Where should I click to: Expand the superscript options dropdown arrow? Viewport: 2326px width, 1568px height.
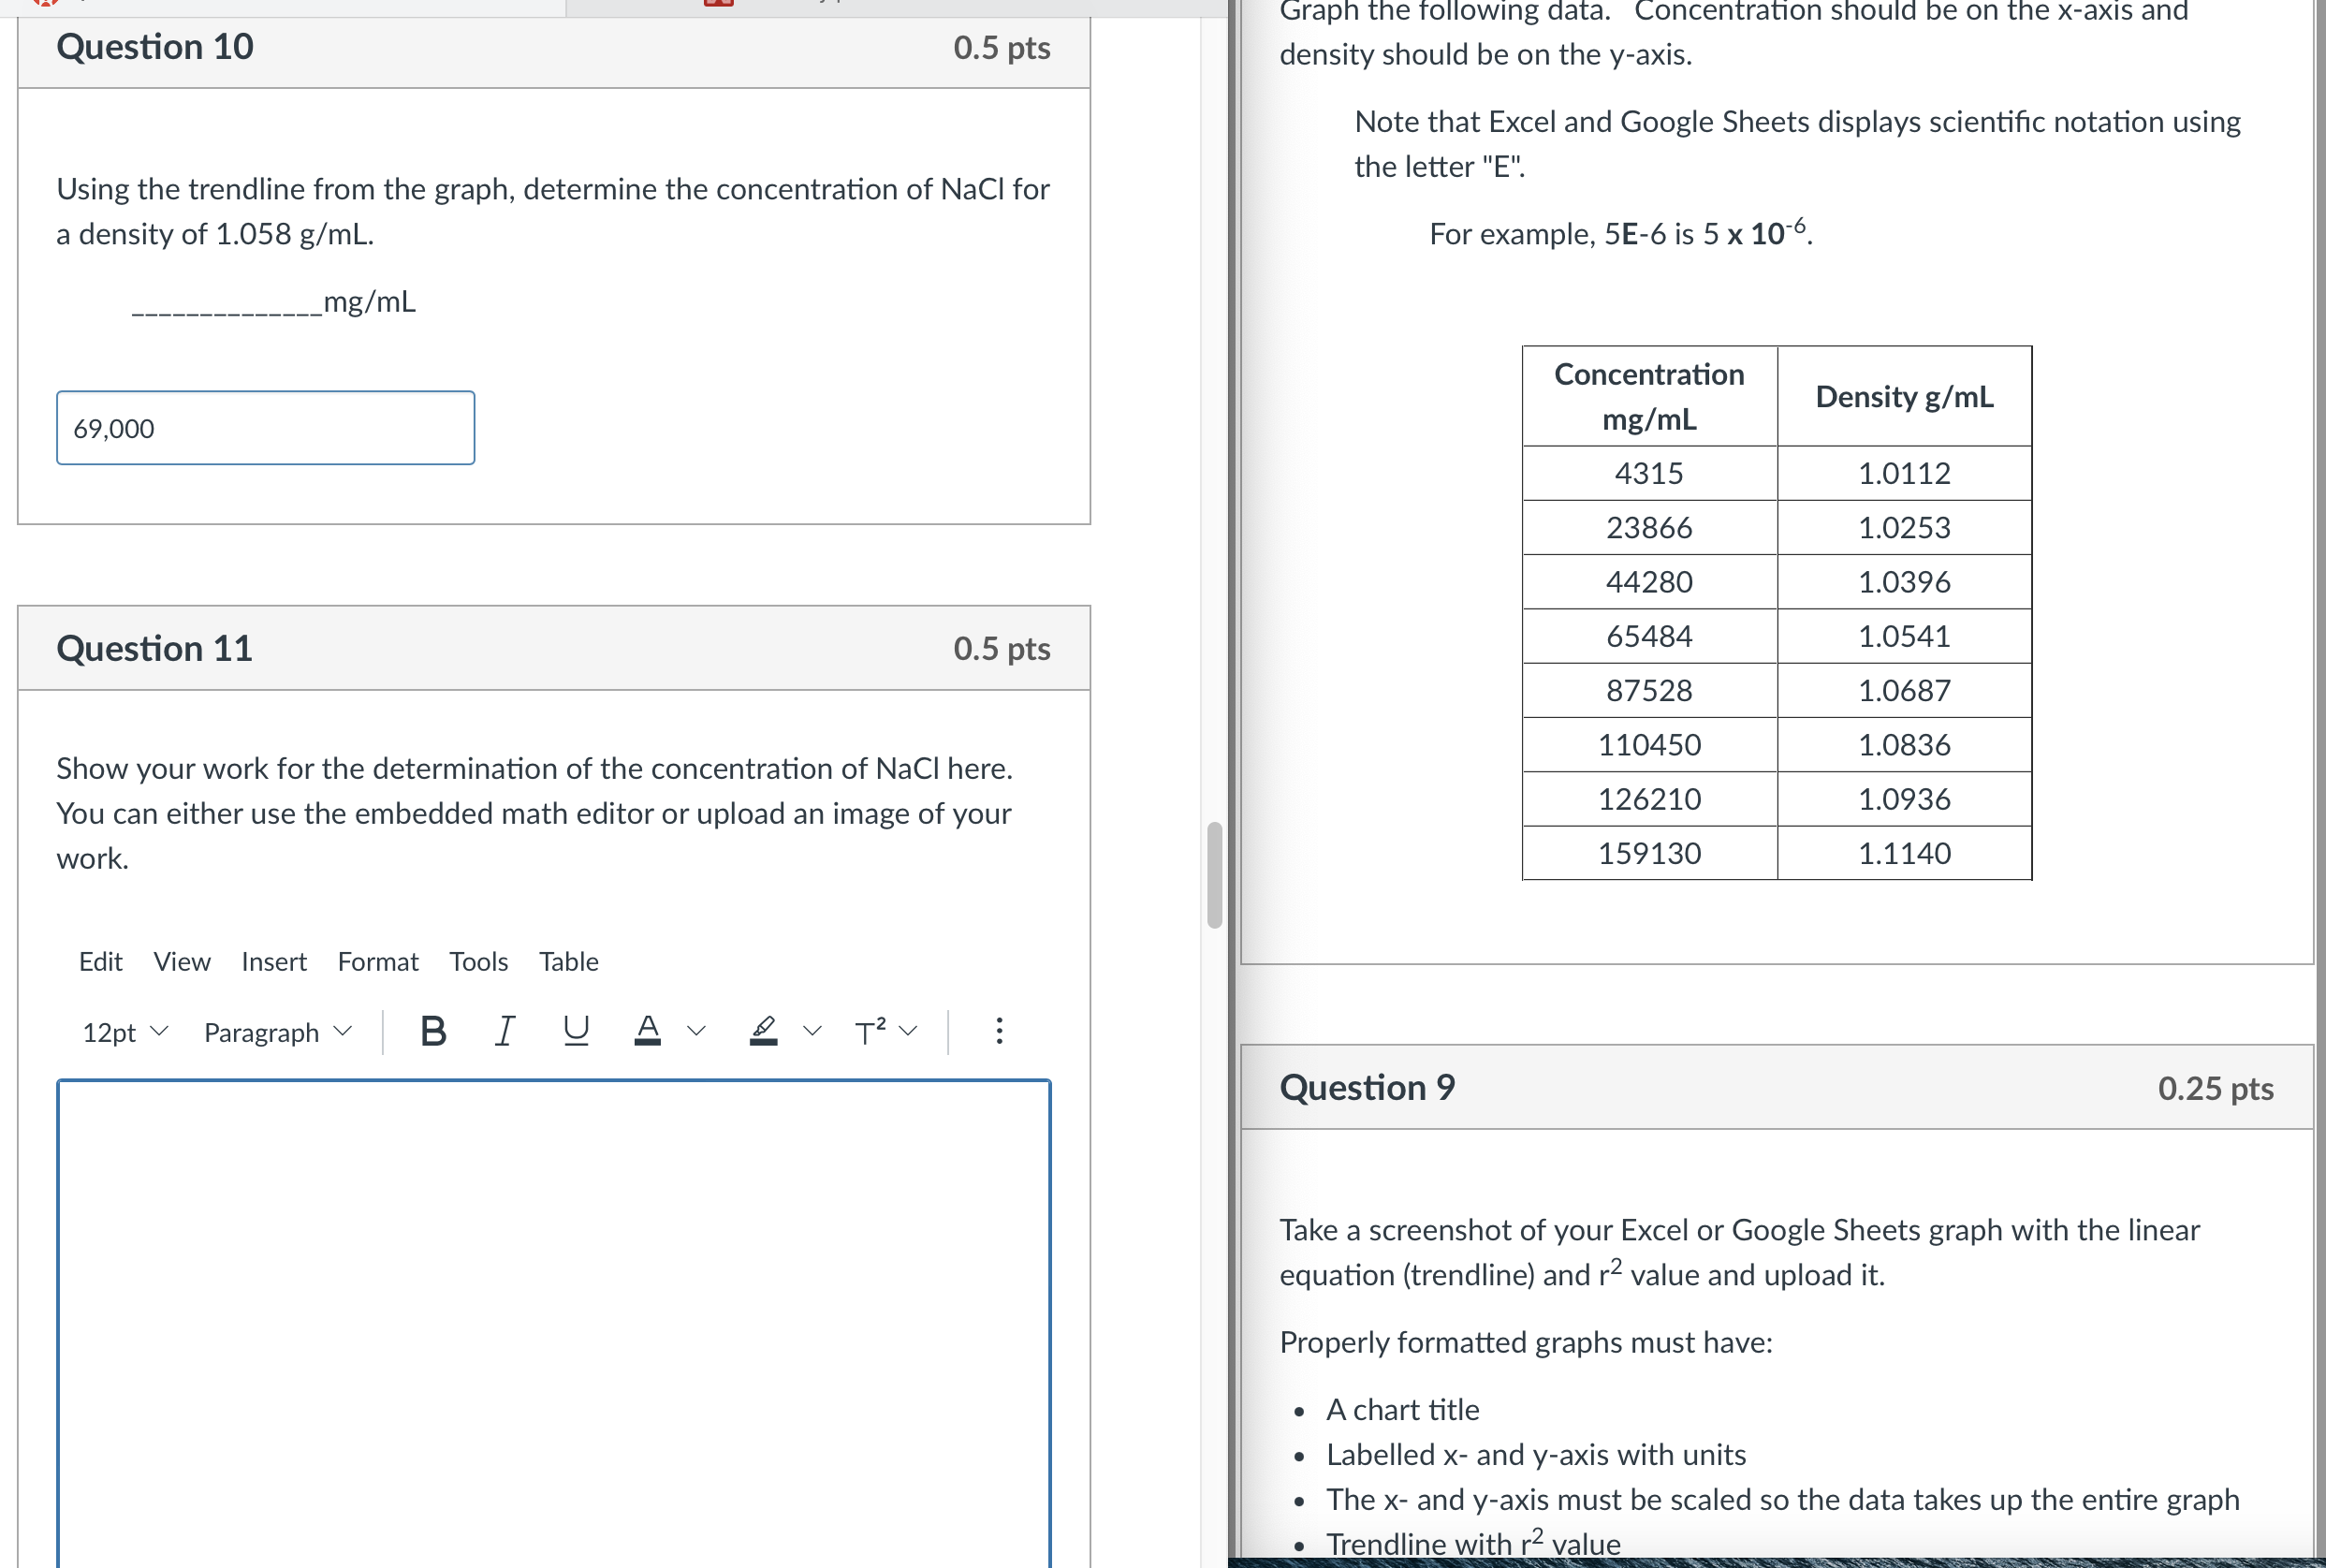point(908,1031)
